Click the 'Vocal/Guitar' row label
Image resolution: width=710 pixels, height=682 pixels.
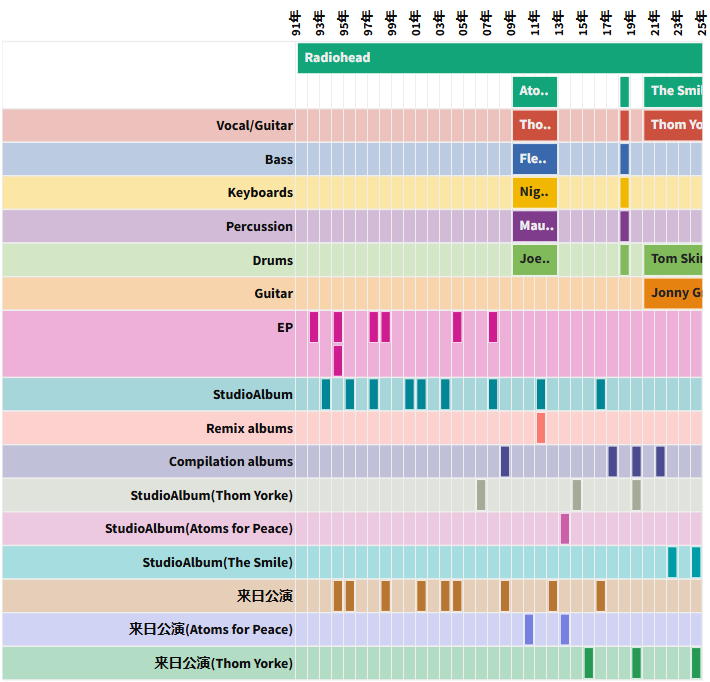coord(254,125)
